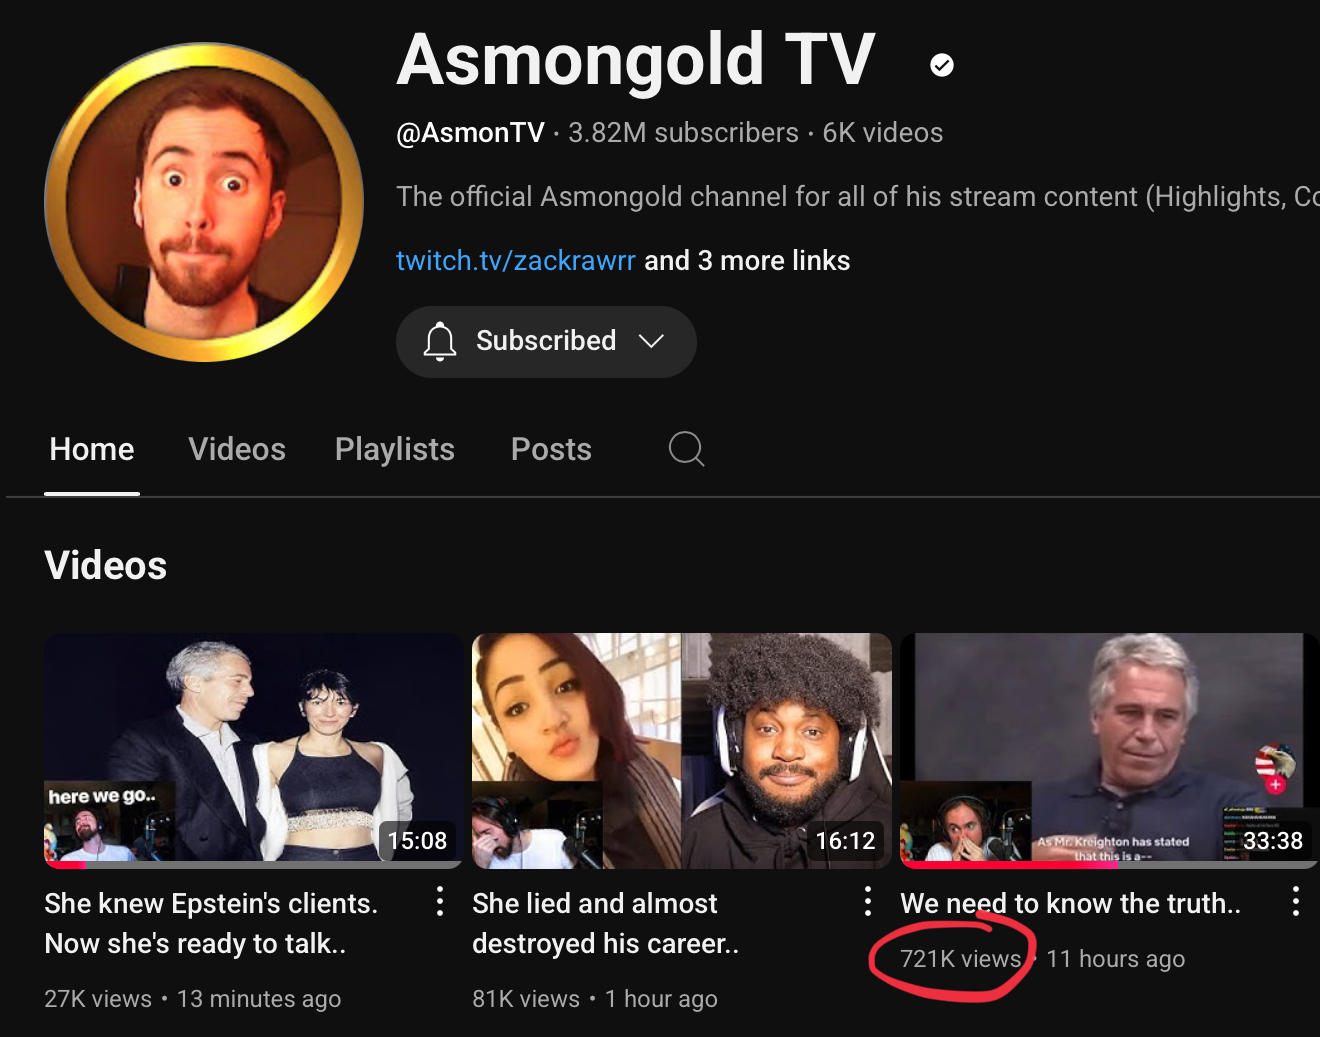1320x1037 pixels.
Task: Open 'She knew Epstein's clients' video title
Action: 211,923
